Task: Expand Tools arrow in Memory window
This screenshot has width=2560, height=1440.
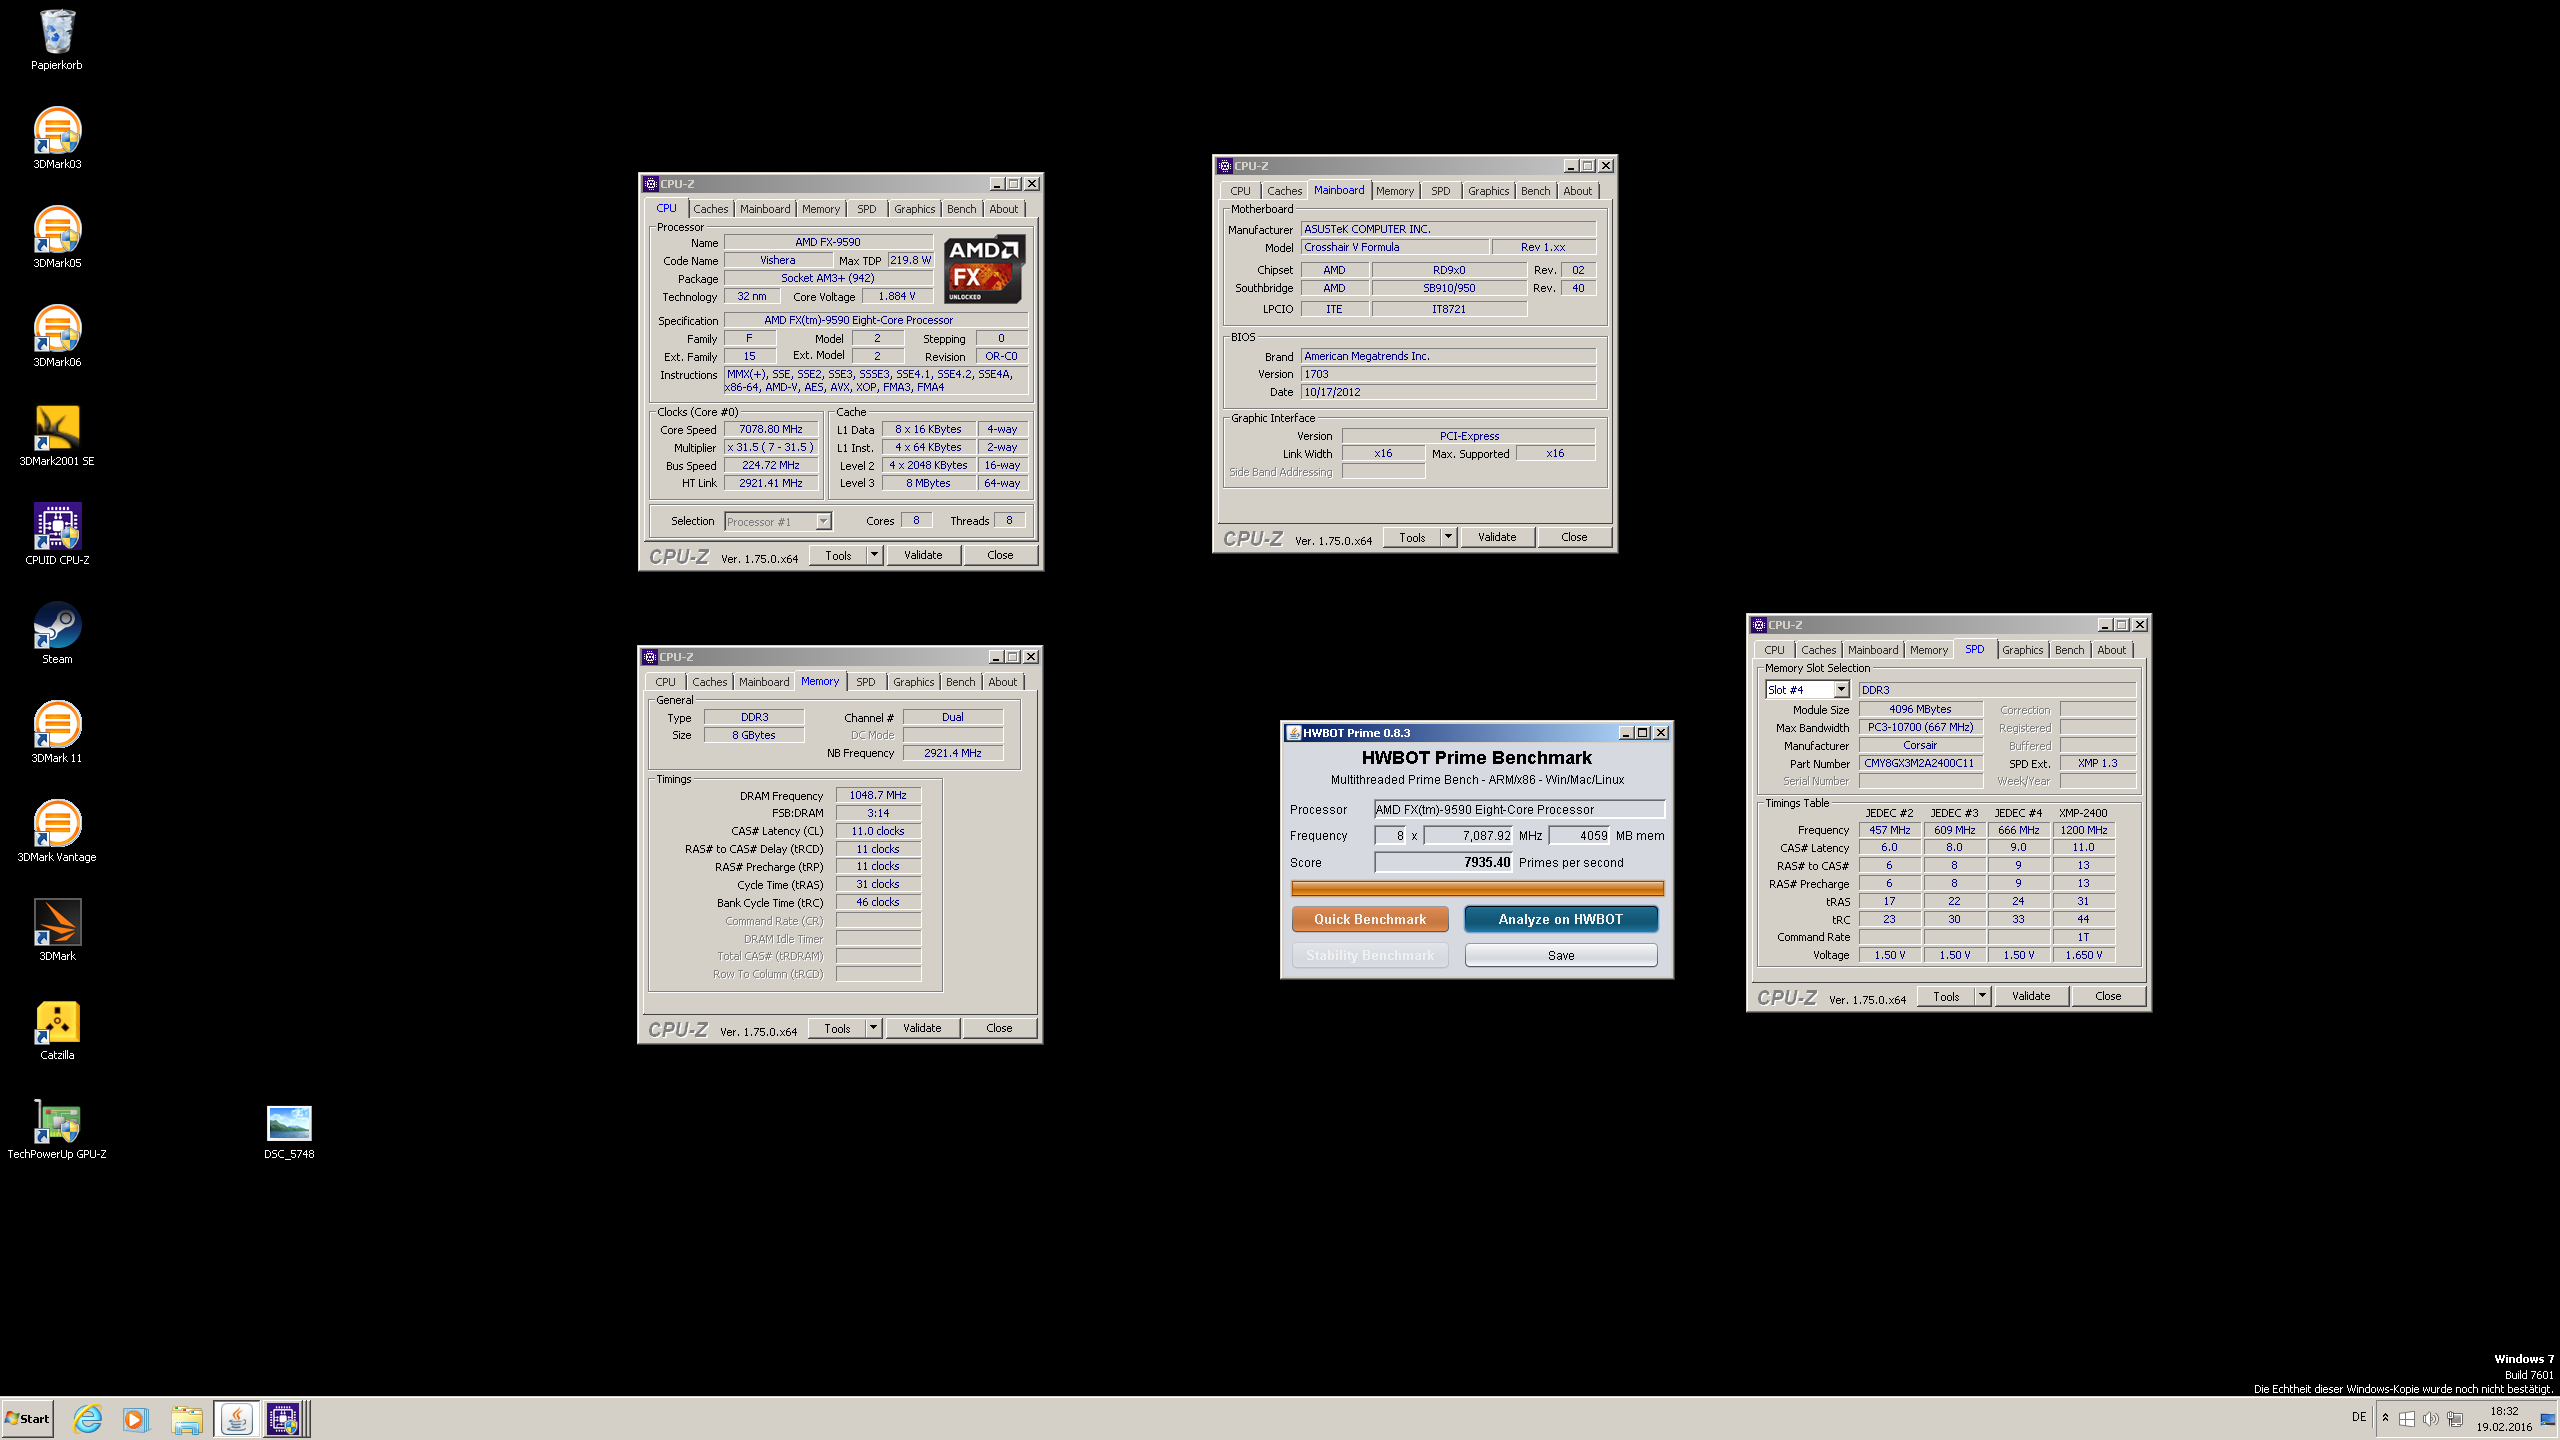Action: (873, 1028)
